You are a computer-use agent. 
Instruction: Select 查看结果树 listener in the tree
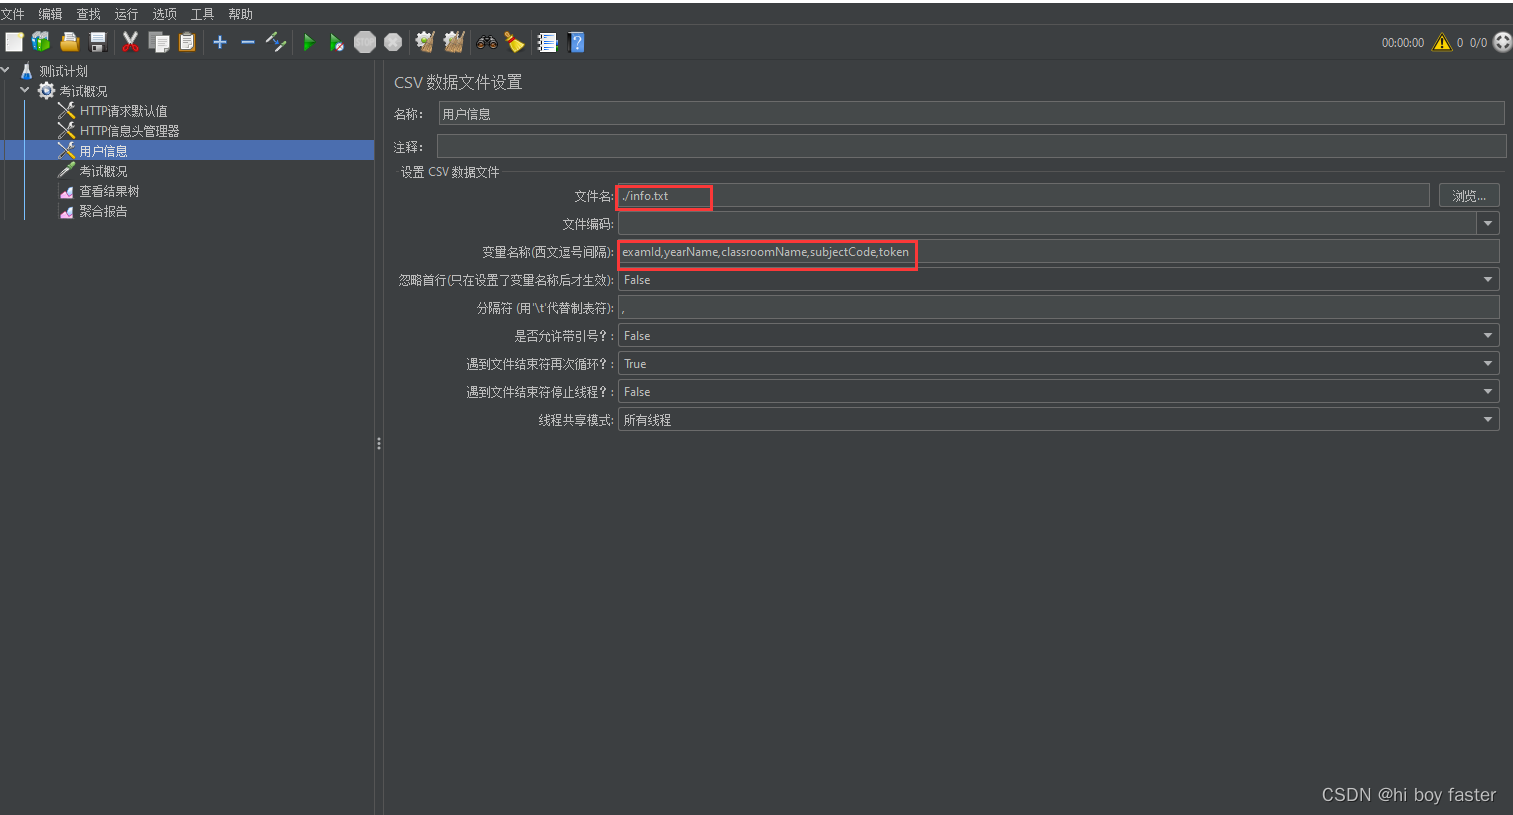[109, 191]
